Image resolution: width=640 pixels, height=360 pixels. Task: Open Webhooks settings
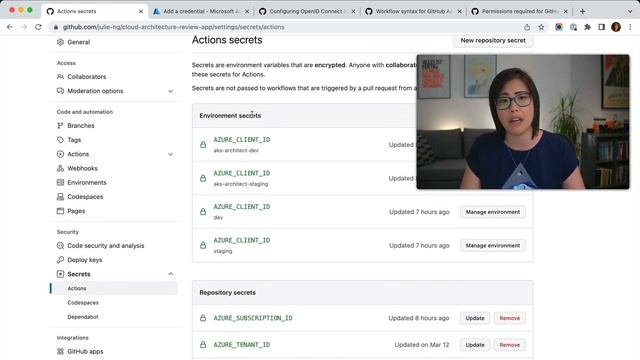click(x=82, y=168)
